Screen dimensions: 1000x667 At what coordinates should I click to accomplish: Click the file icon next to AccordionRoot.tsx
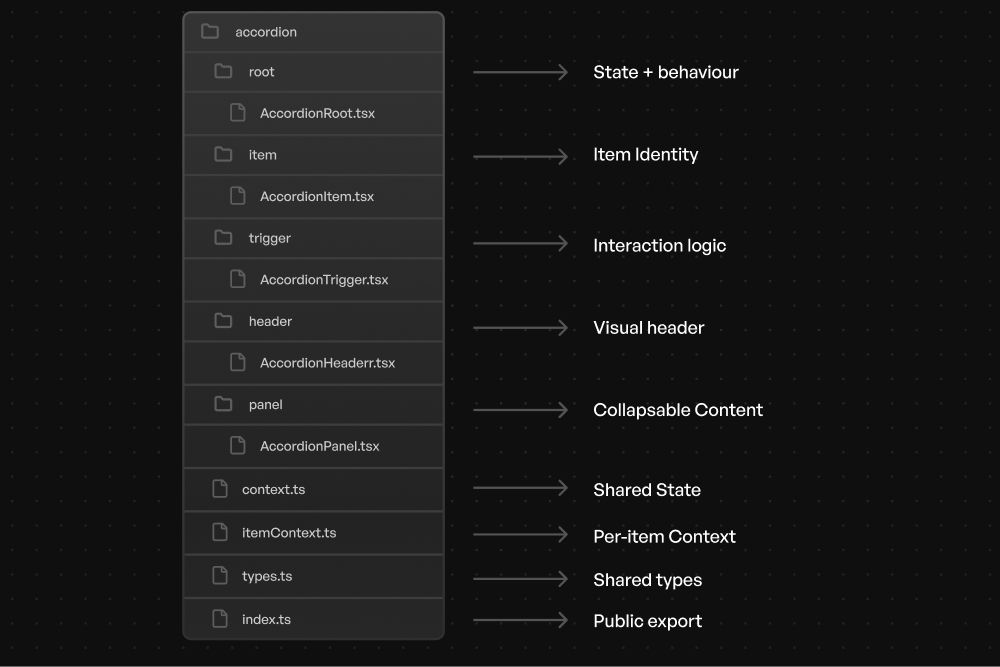point(238,113)
